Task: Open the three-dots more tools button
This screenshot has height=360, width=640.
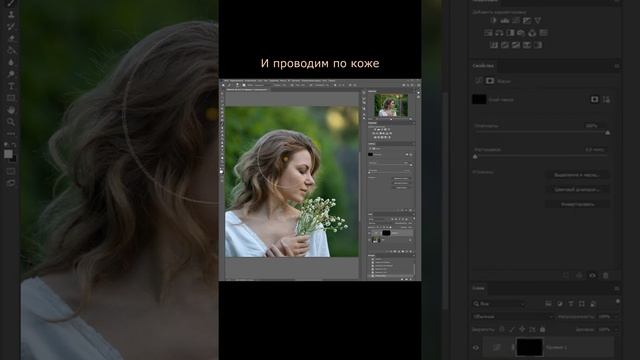Action: [11, 133]
